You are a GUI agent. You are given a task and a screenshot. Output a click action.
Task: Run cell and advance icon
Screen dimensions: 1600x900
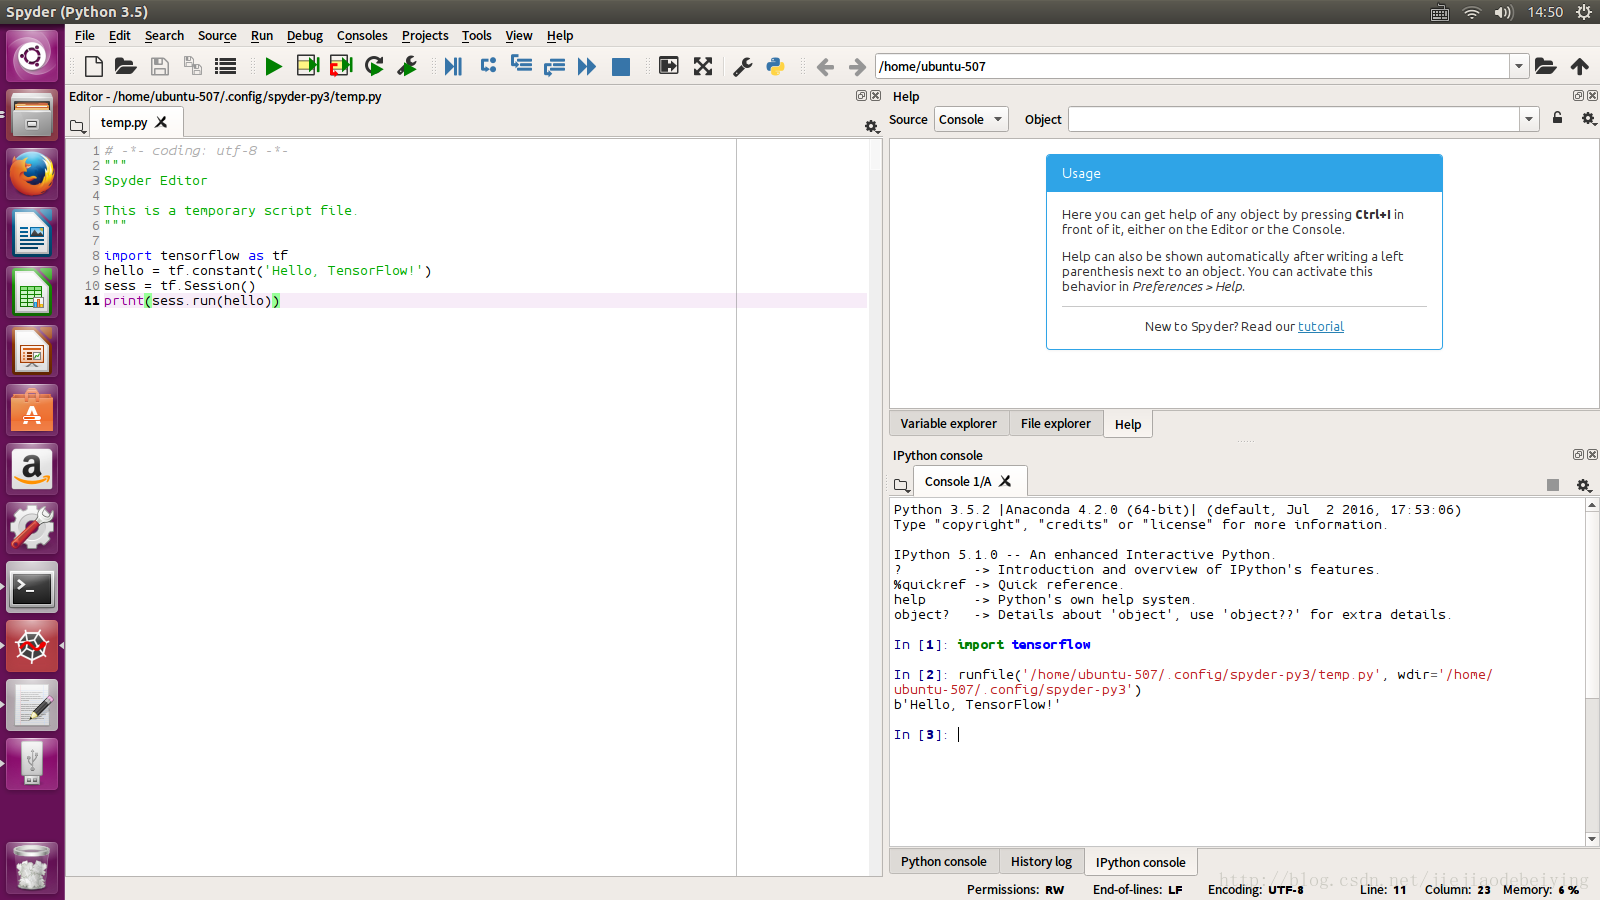341,66
